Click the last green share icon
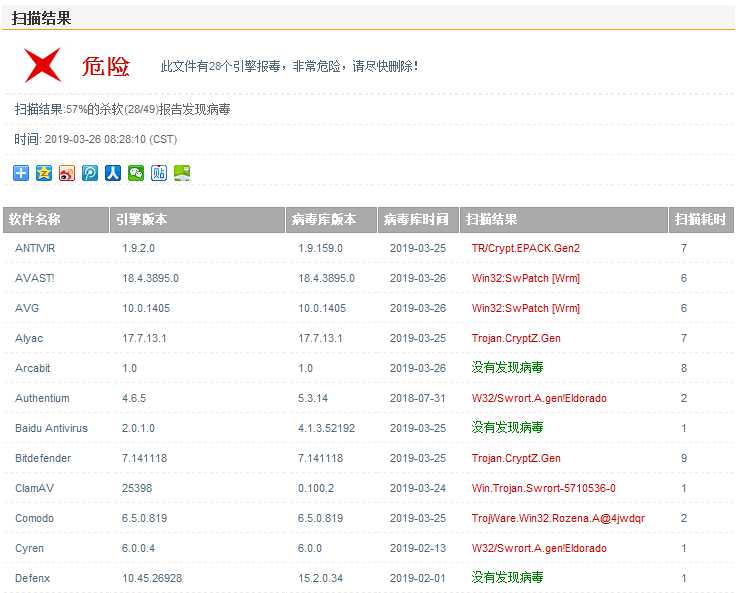 (x=182, y=173)
